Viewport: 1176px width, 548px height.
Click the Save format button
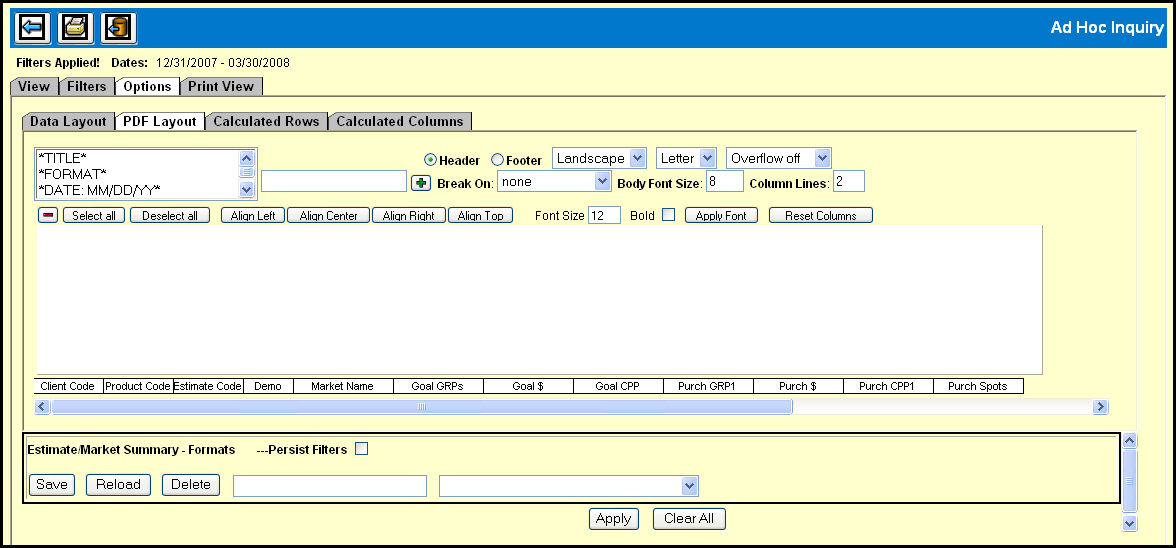tap(52, 484)
